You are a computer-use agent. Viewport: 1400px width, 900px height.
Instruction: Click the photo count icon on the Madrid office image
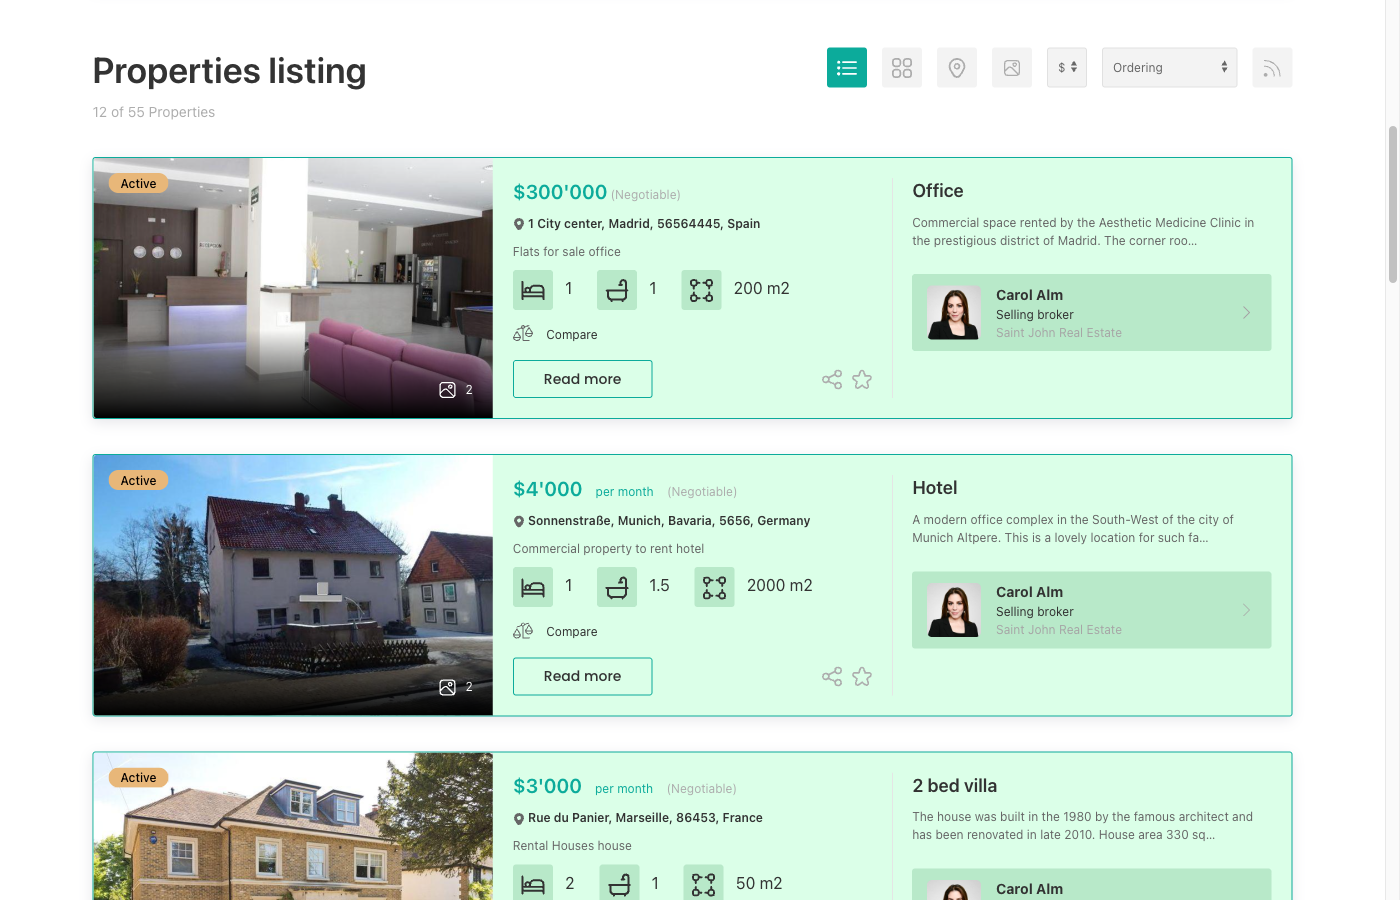tap(447, 389)
